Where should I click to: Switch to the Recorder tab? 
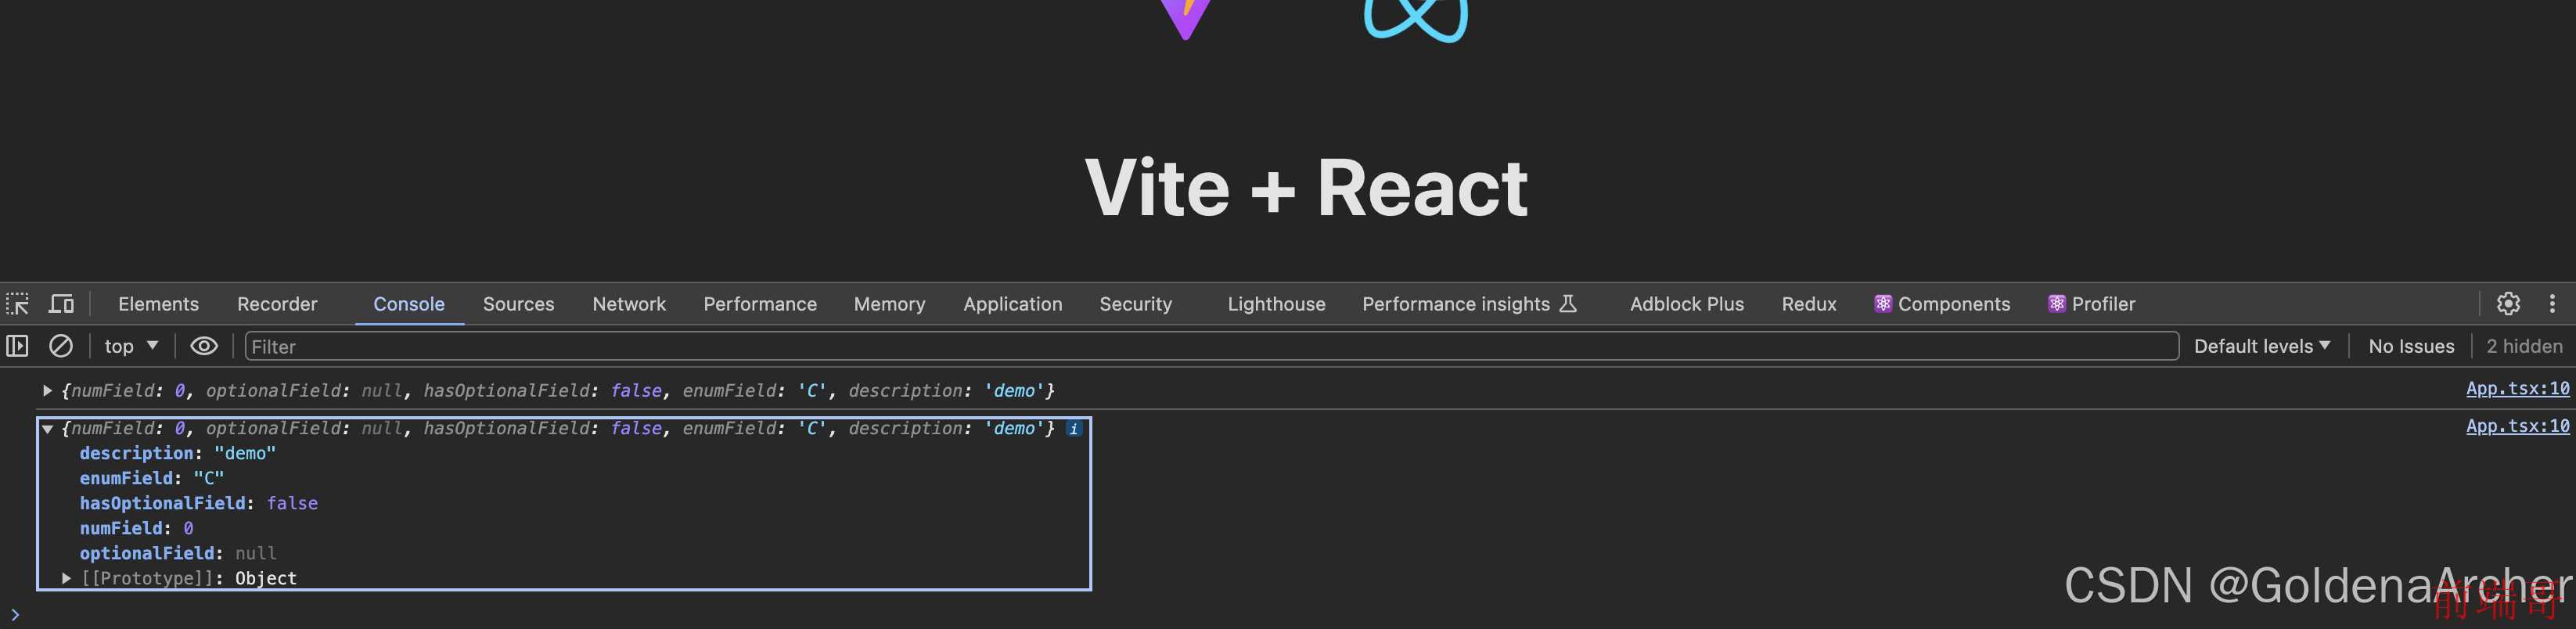[x=277, y=304]
